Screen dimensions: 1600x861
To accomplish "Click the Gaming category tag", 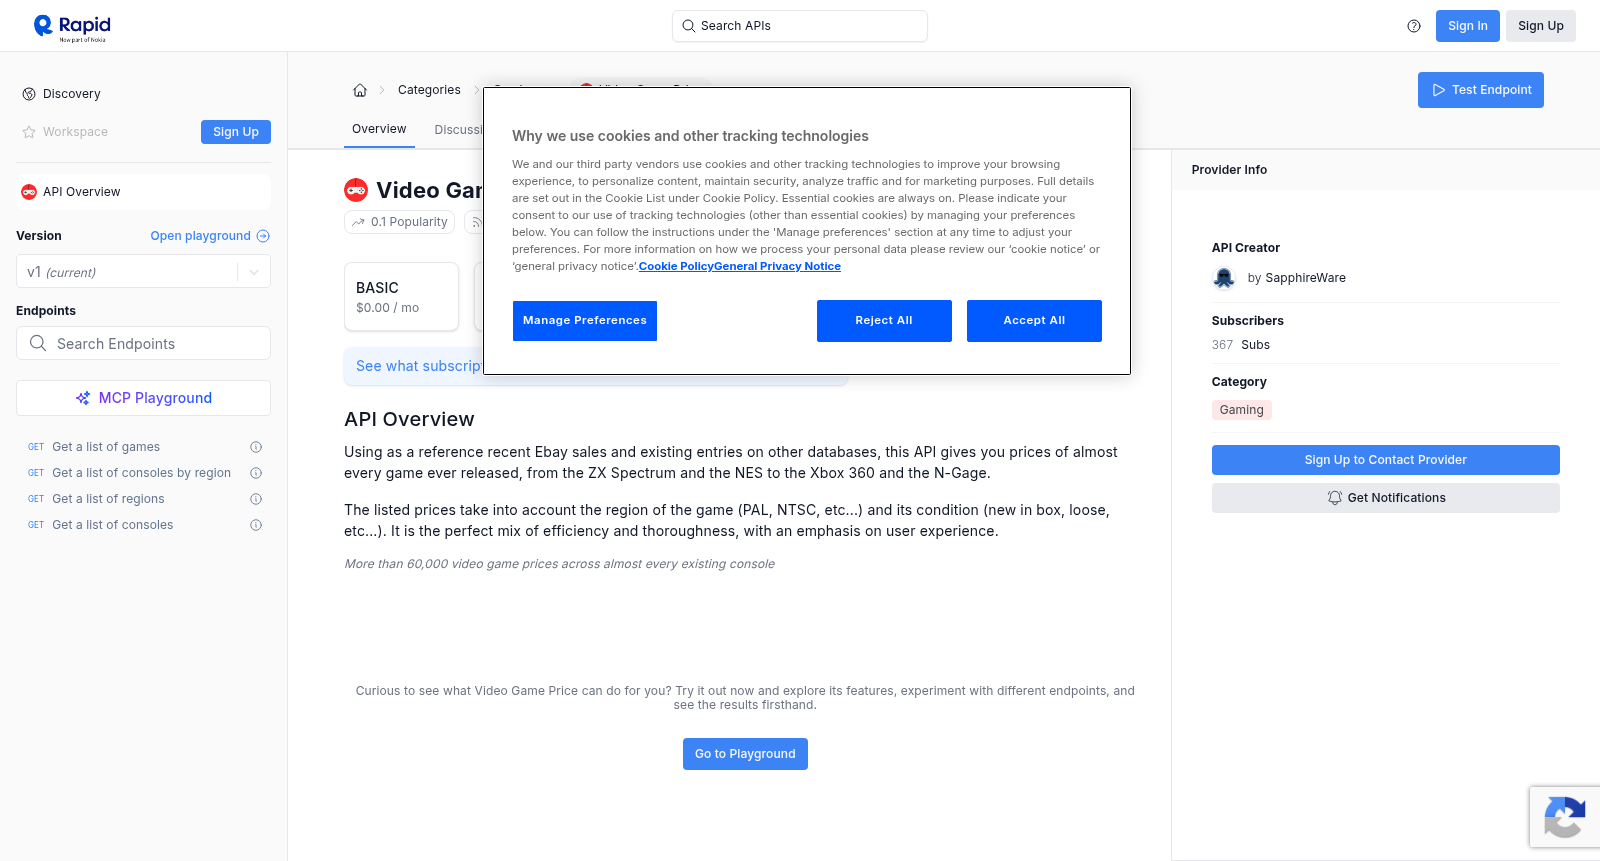I will [x=1242, y=410].
